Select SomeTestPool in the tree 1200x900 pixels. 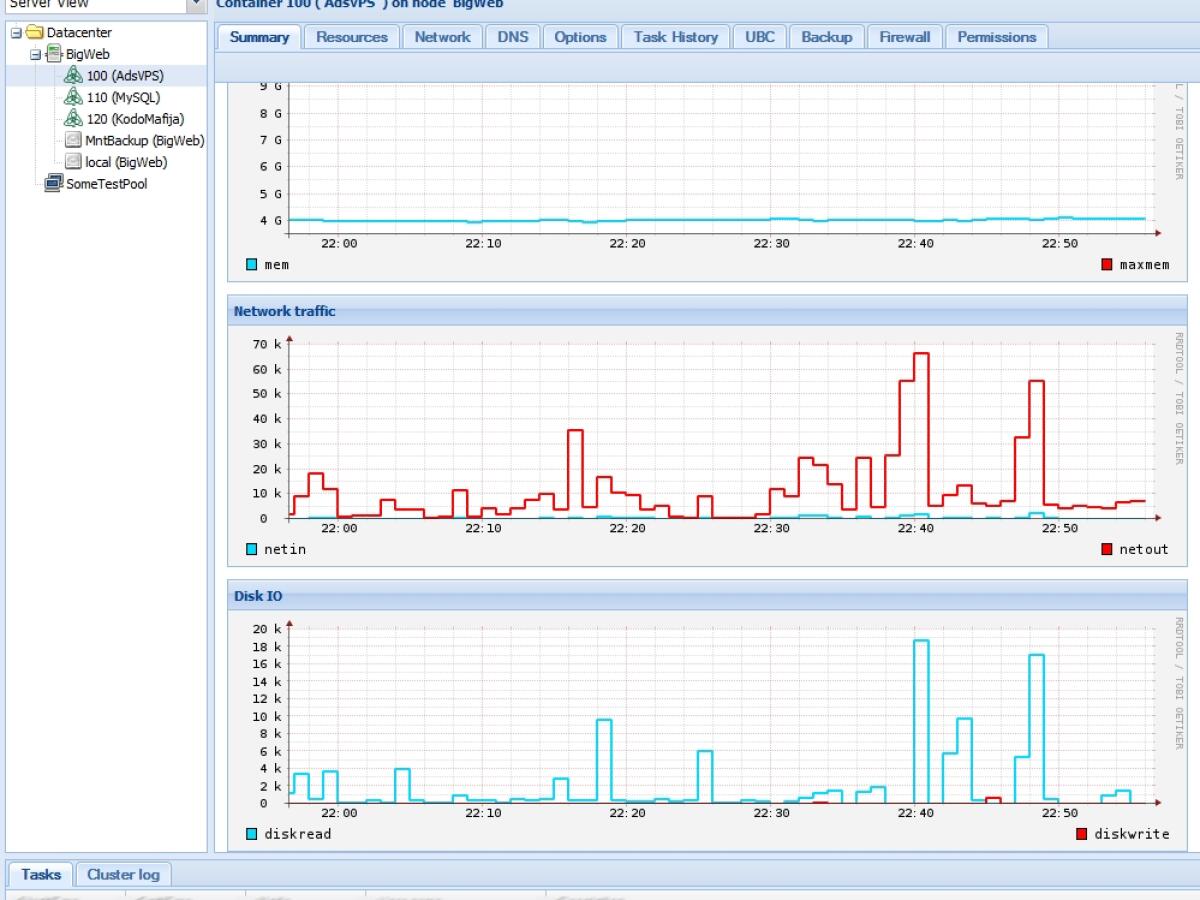pyautogui.click(x=106, y=184)
